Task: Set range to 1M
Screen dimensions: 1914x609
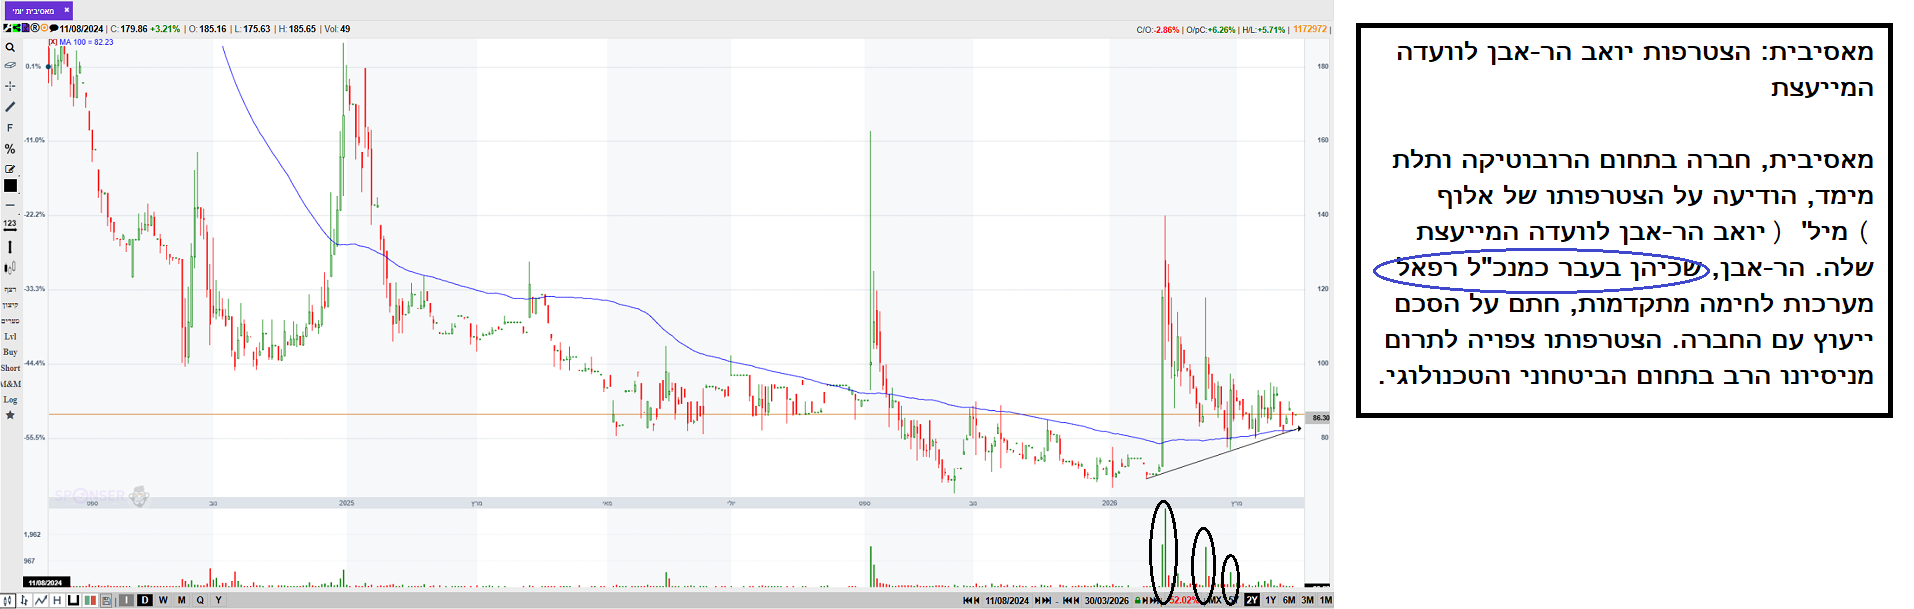Action: [1325, 600]
